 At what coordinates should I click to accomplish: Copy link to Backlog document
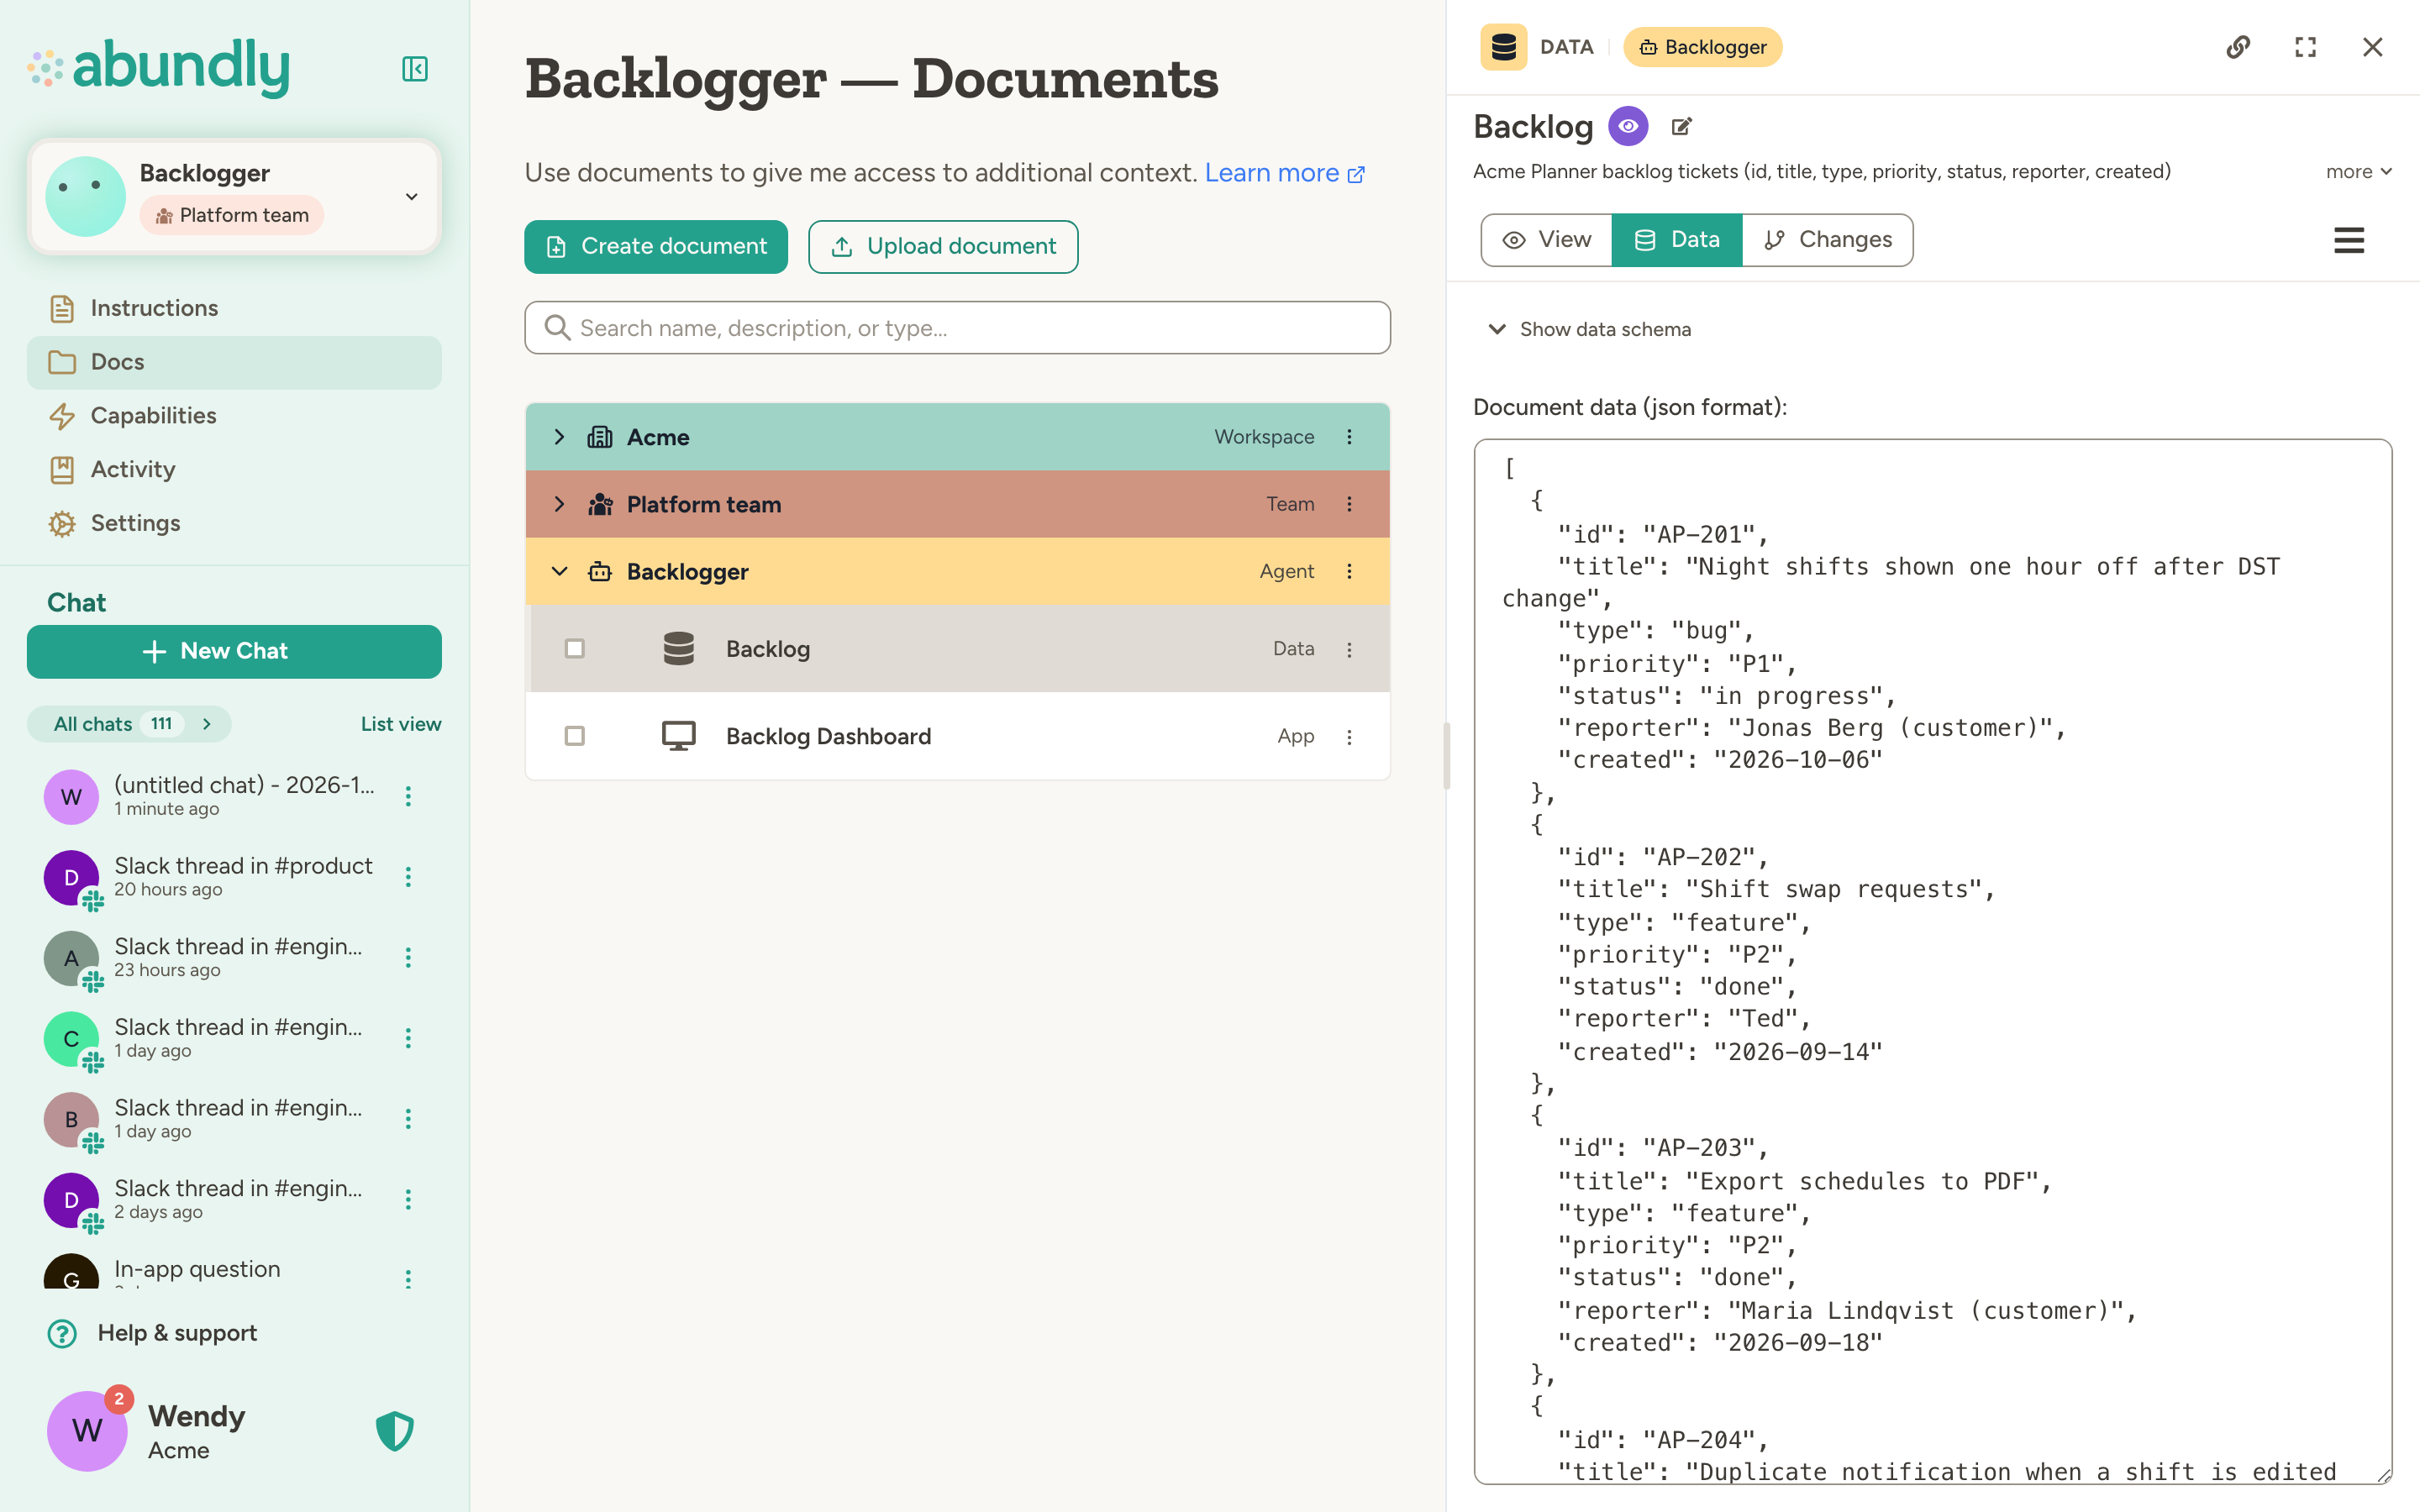[x=2238, y=47]
